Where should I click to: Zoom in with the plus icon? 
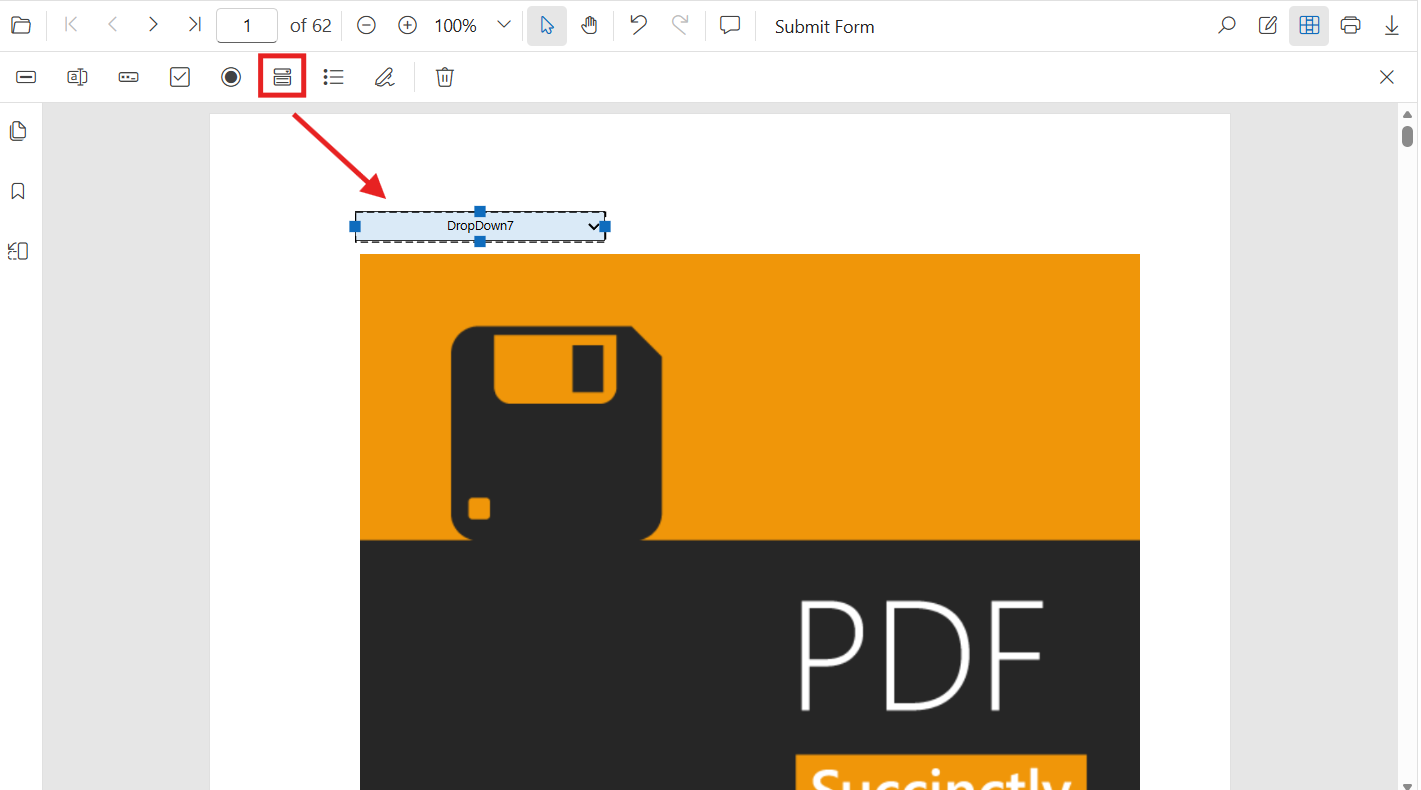407,26
